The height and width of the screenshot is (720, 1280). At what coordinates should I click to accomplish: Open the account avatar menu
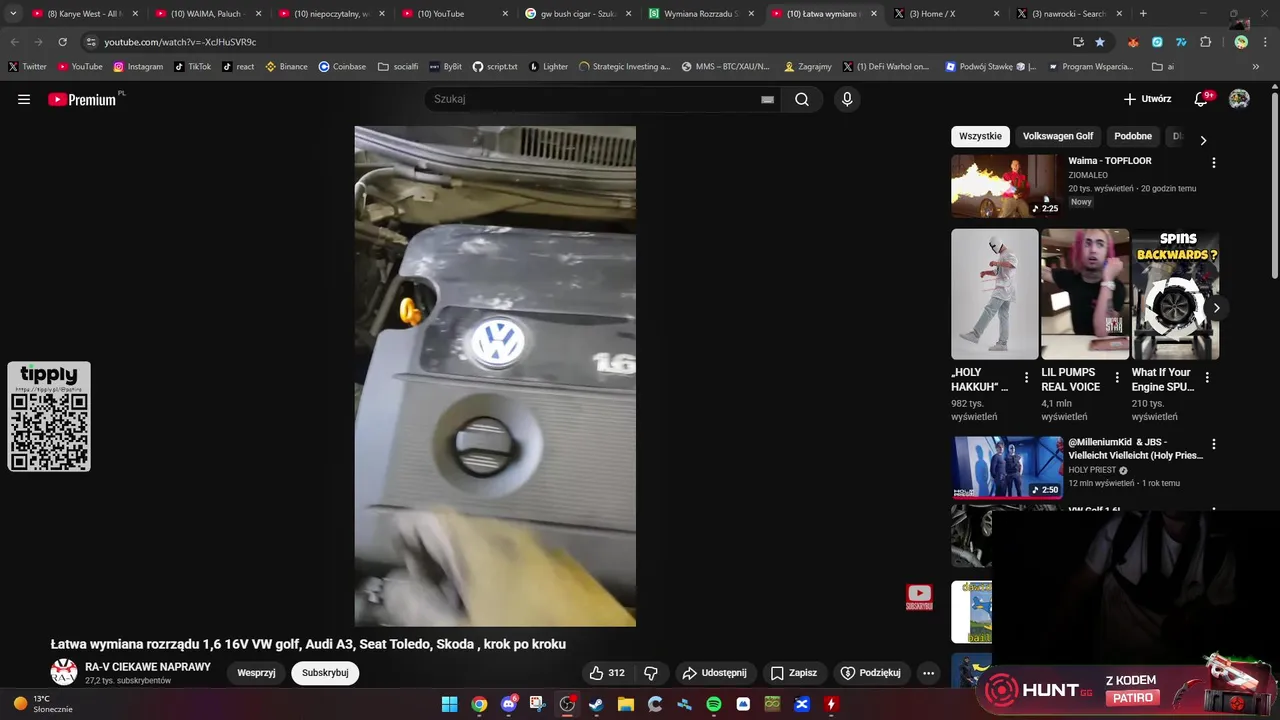(x=1239, y=99)
